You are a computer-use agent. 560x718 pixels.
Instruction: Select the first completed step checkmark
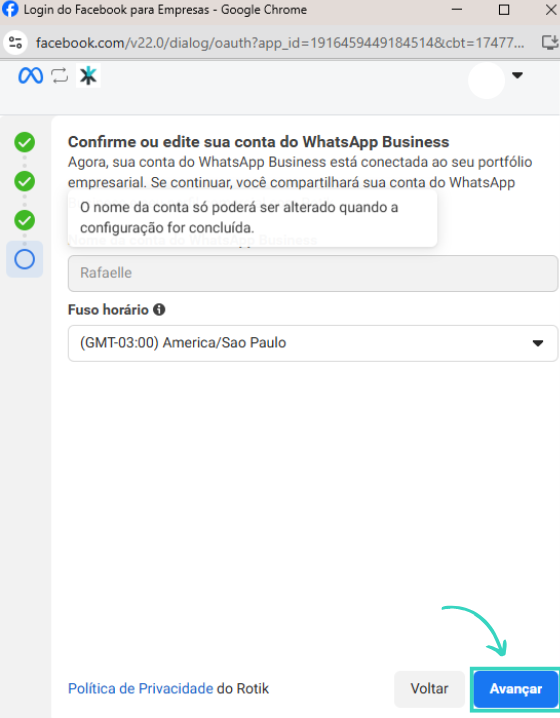[24, 142]
